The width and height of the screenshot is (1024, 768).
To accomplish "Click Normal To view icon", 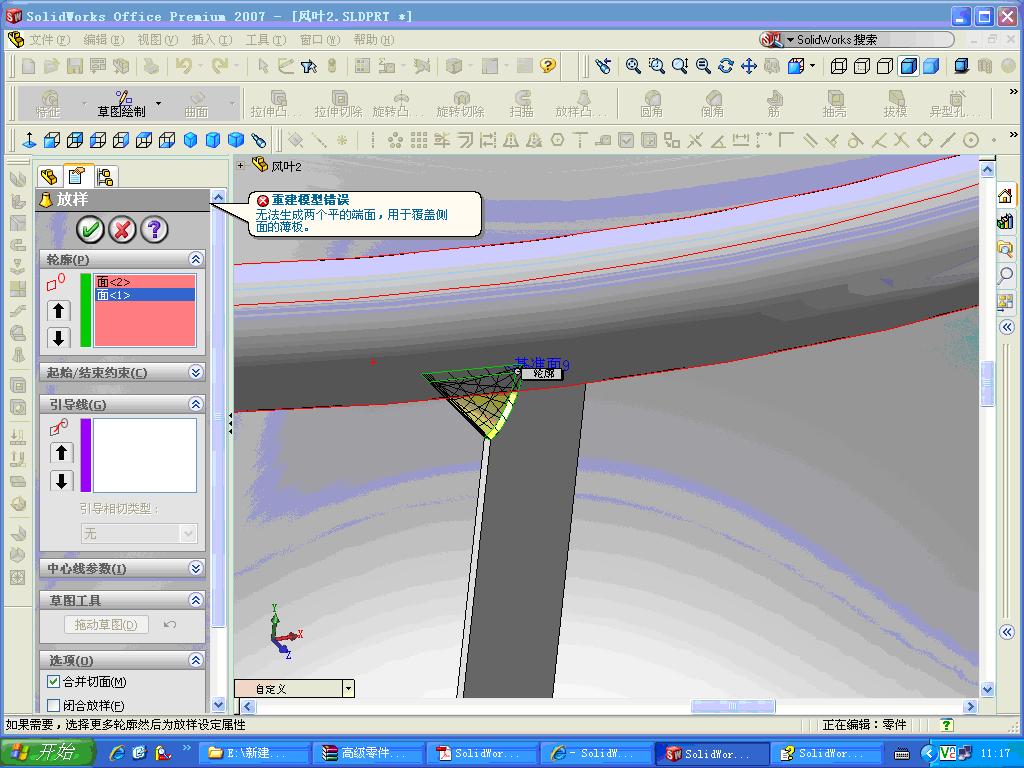I will tap(29, 140).
